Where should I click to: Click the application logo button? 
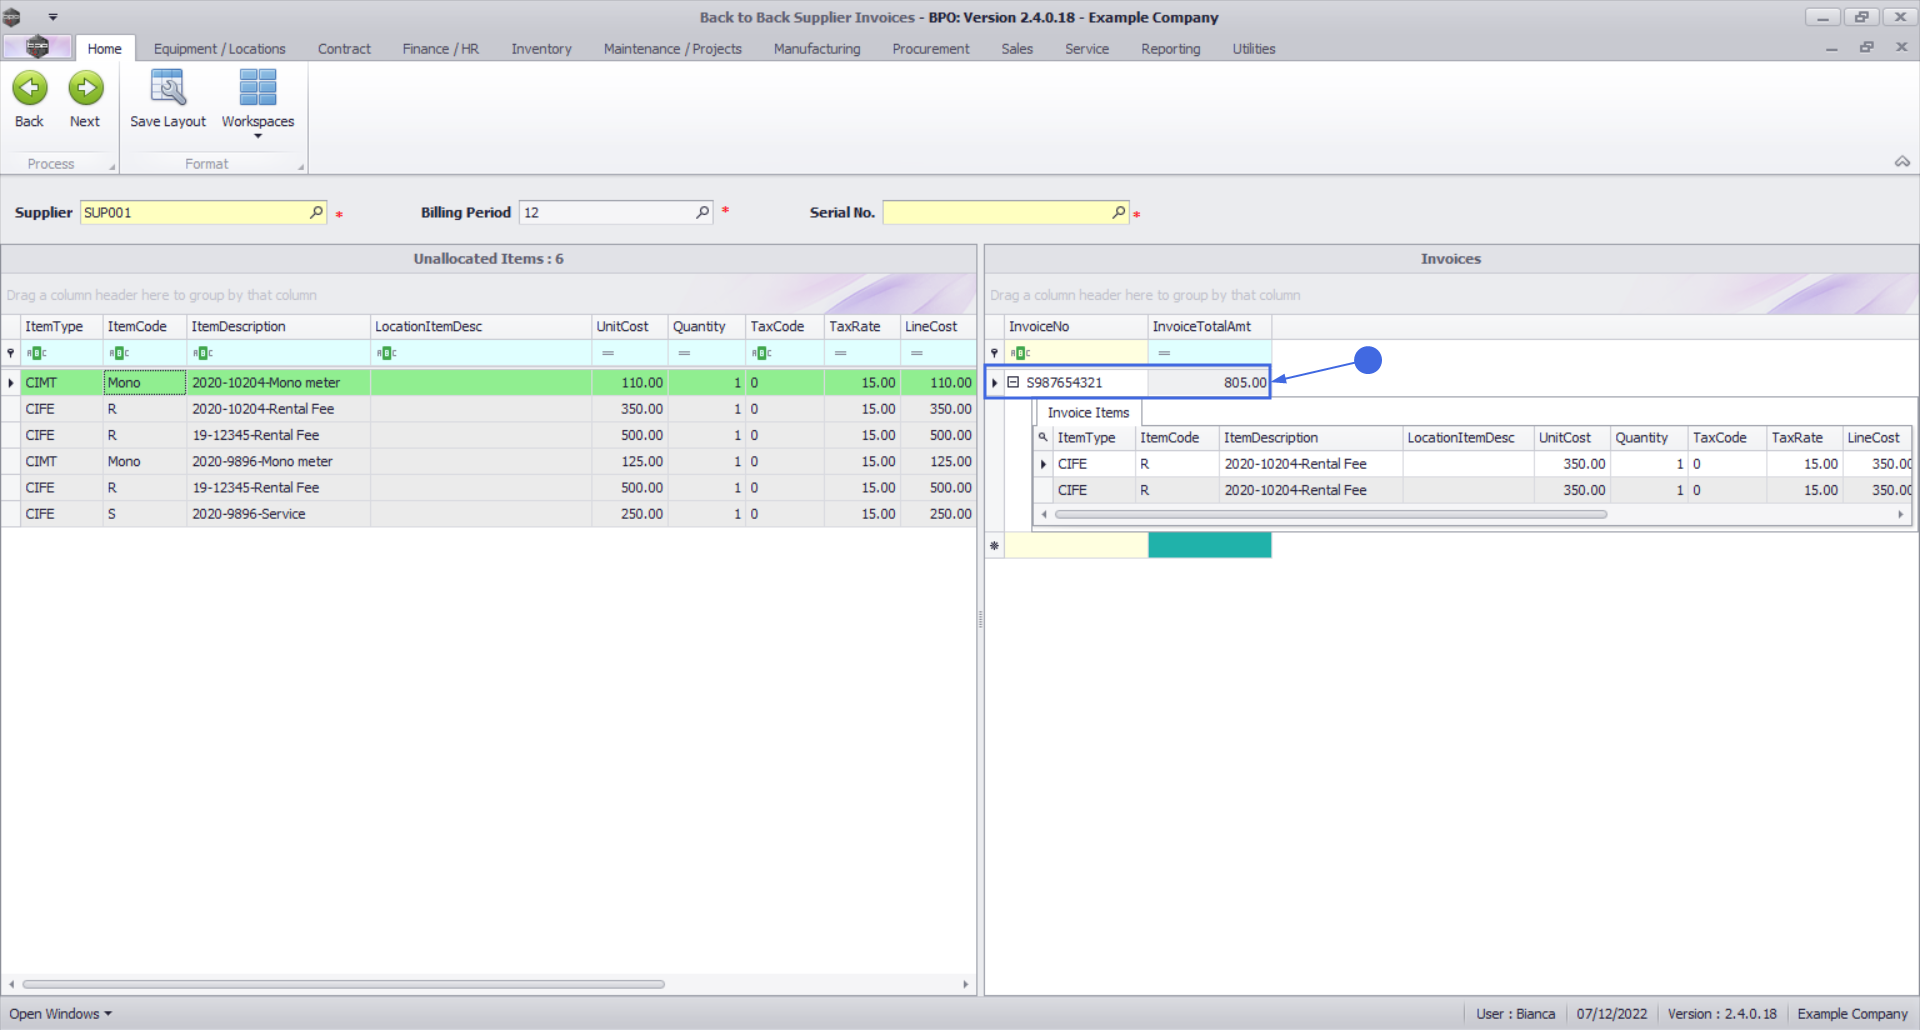(37, 47)
